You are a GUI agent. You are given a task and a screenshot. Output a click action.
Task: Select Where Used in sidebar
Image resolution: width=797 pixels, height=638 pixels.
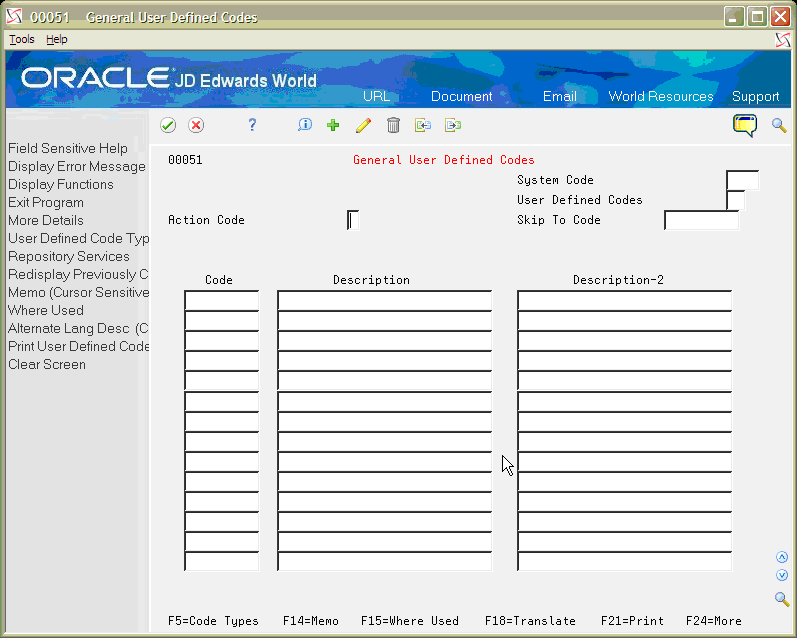[46, 310]
